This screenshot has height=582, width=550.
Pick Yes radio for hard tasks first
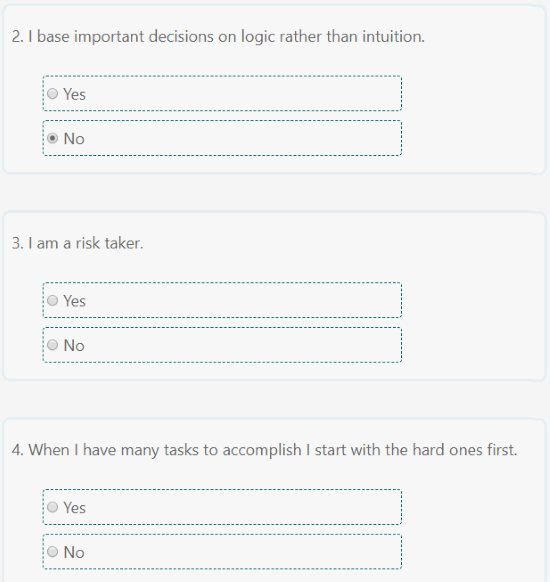53,507
